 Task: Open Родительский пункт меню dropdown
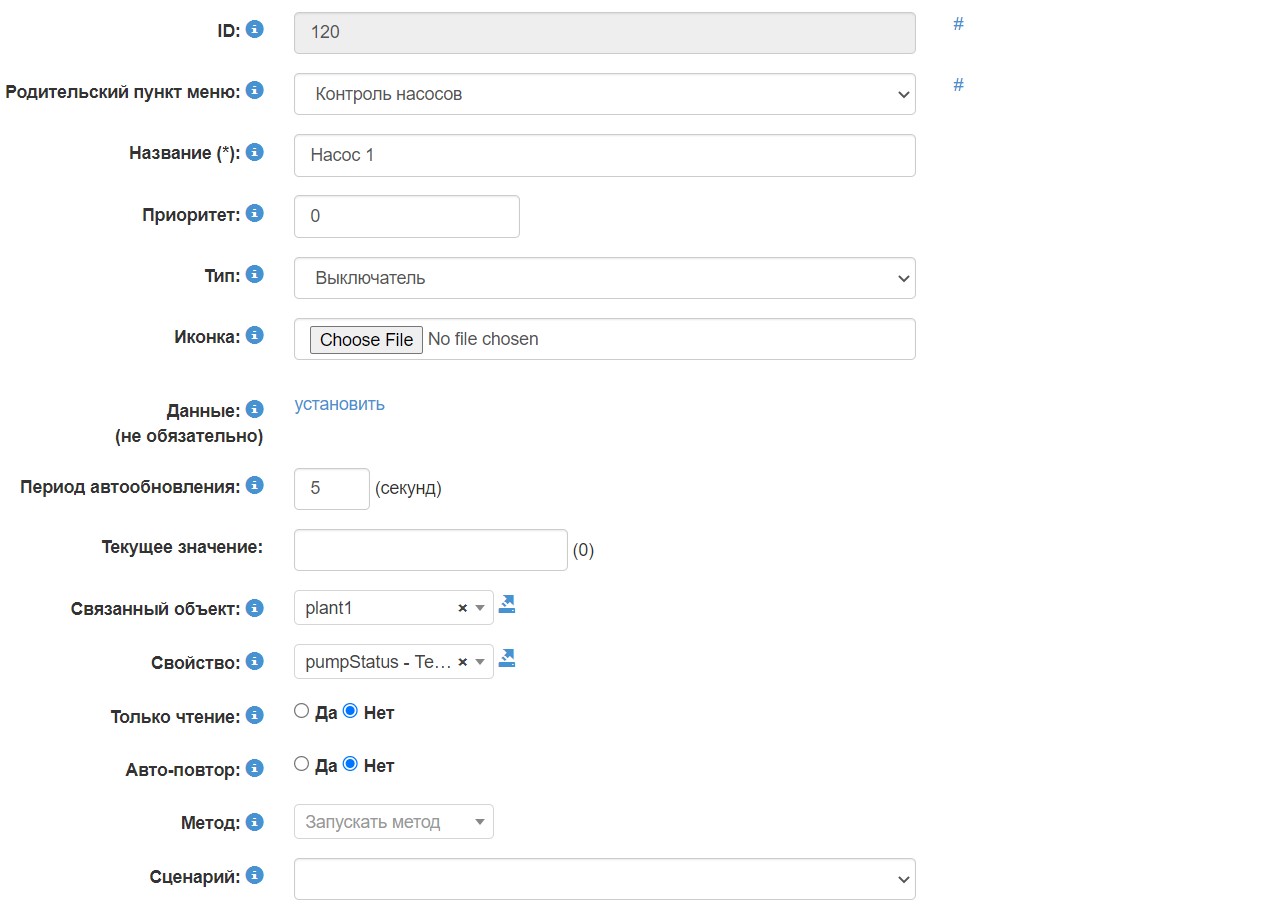click(x=604, y=94)
